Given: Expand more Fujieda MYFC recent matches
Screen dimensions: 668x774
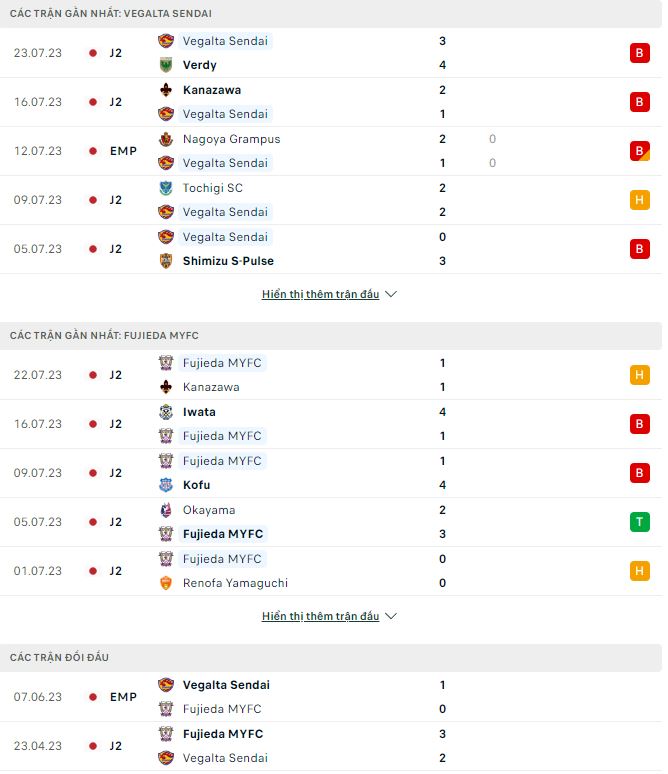Looking at the screenshot, I should click(x=321, y=617).
